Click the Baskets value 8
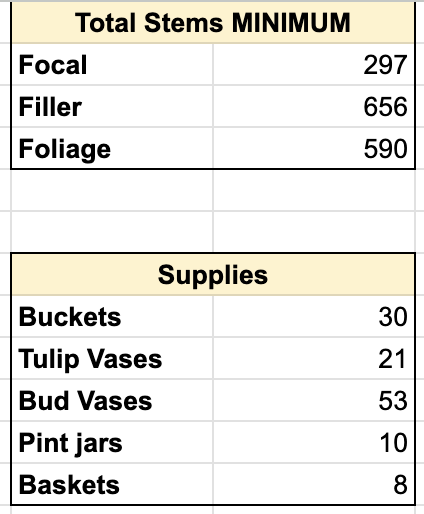 point(314,484)
